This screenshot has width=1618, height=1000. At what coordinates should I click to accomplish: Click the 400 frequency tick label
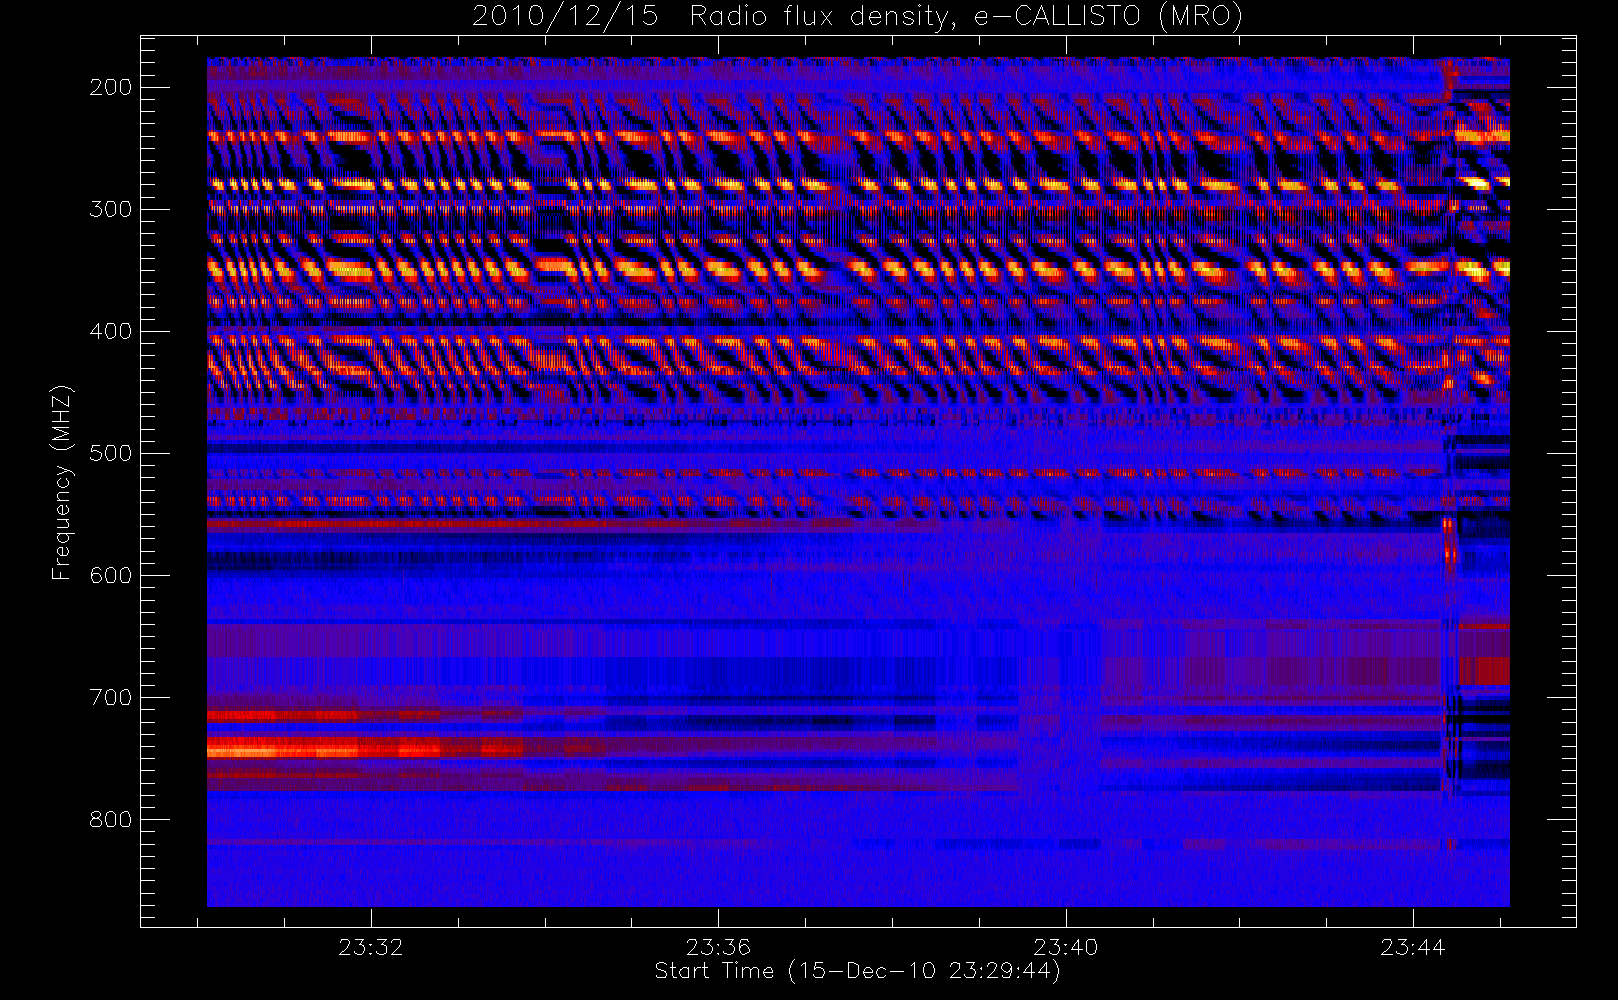[111, 331]
